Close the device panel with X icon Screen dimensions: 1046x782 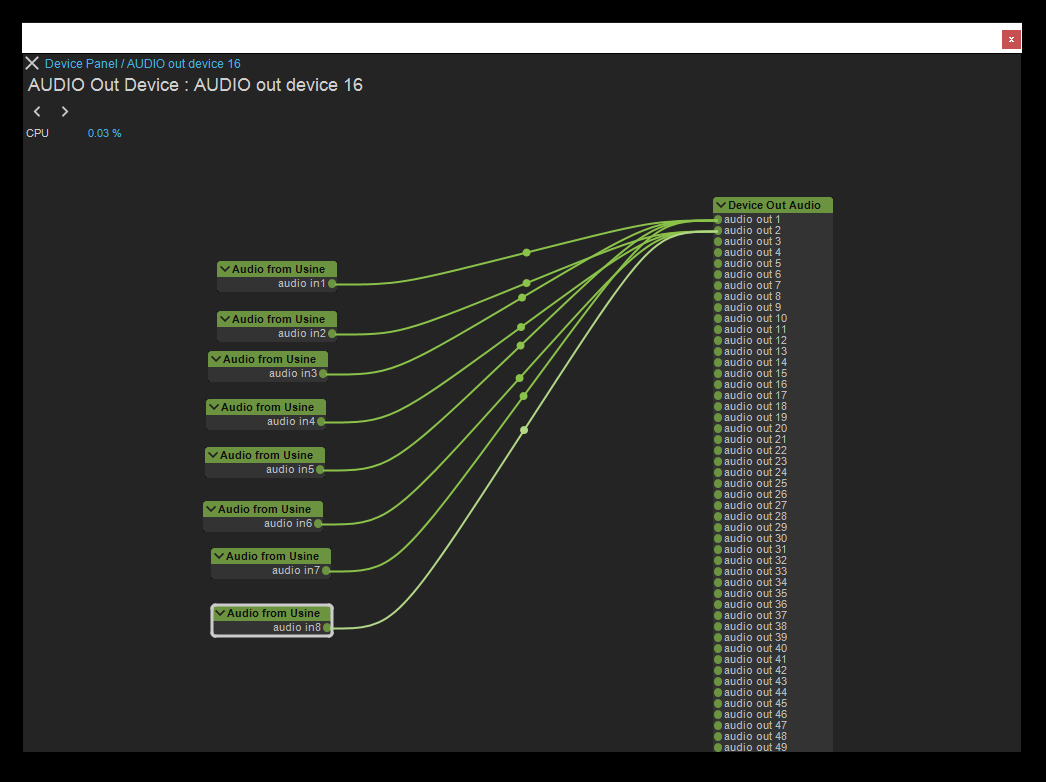(32, 63)
